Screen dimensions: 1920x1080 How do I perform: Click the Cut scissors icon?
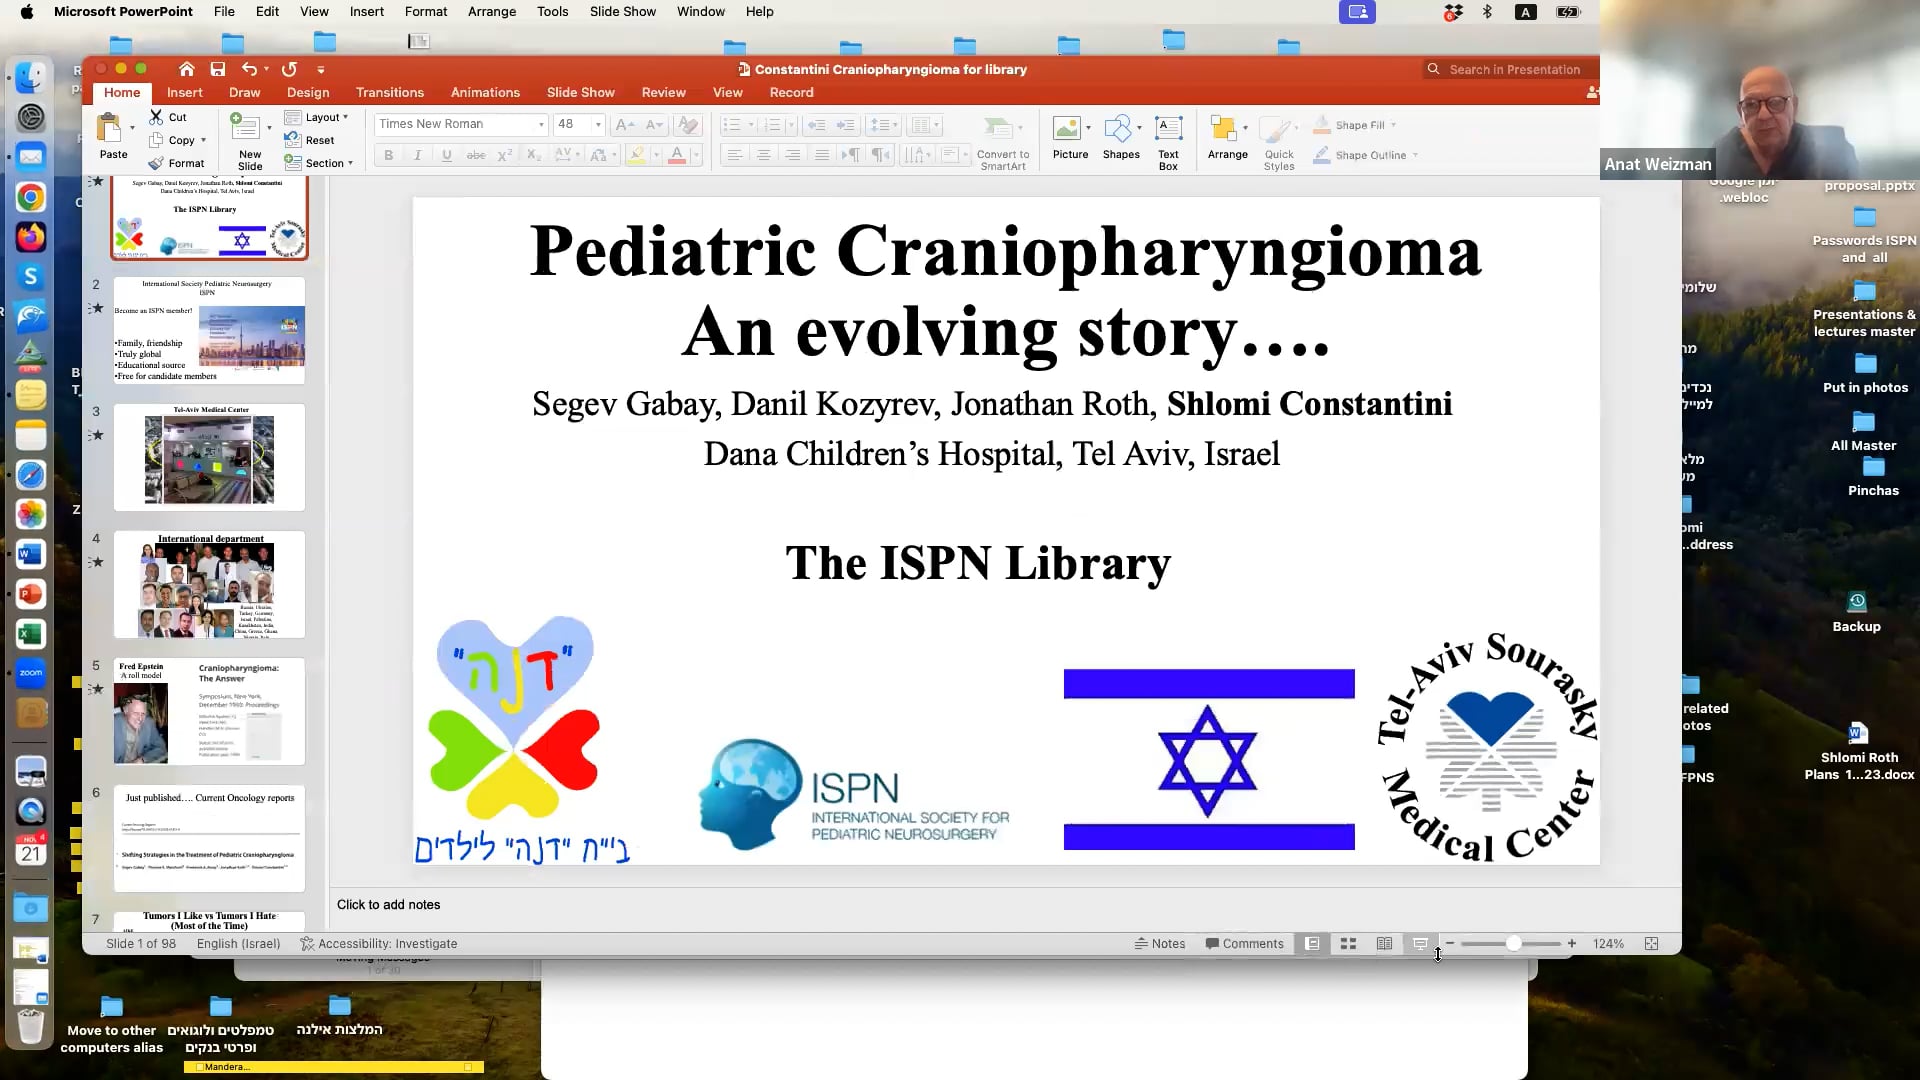(x=156, y=117)
